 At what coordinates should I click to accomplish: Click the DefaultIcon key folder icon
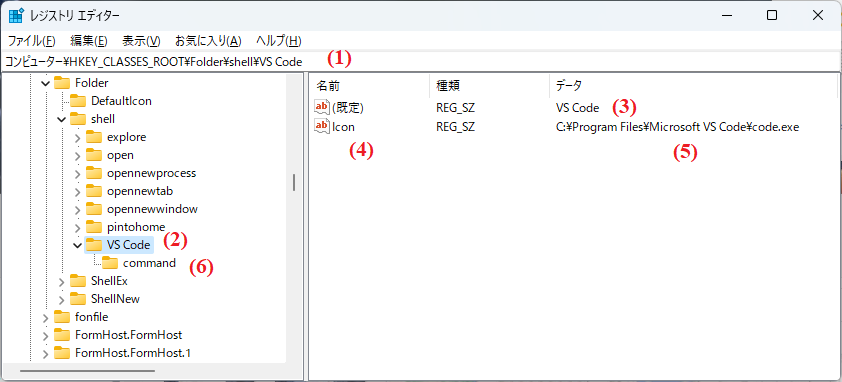coord(78,100)
